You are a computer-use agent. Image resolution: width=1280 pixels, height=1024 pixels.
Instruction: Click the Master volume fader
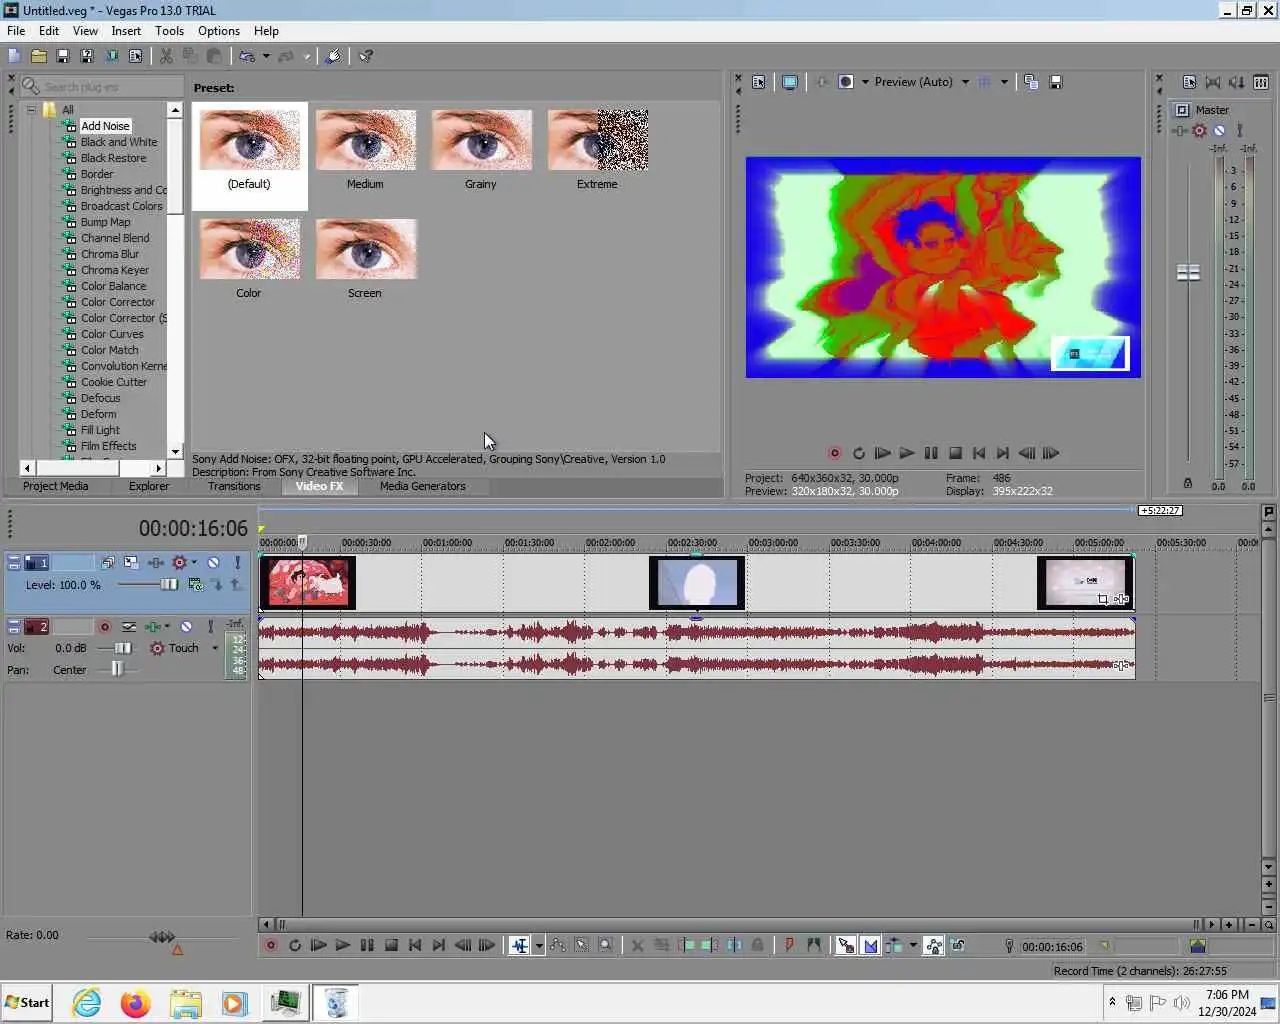[x=1188, y=272]
